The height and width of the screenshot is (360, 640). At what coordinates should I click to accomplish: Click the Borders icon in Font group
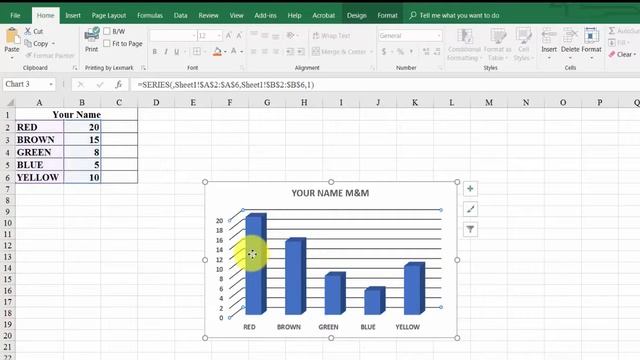click(x=197, y=51)
